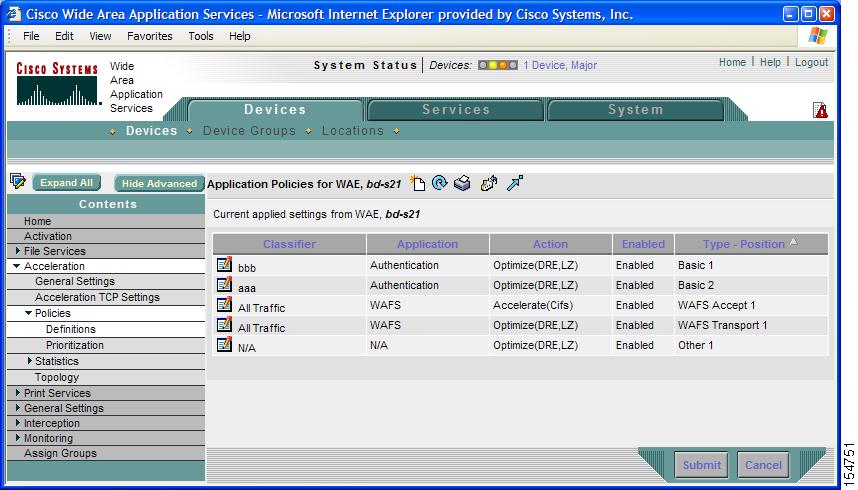Click the checklist icon beside Expand All
Screen dimensions: 858x490
(18, 181)
